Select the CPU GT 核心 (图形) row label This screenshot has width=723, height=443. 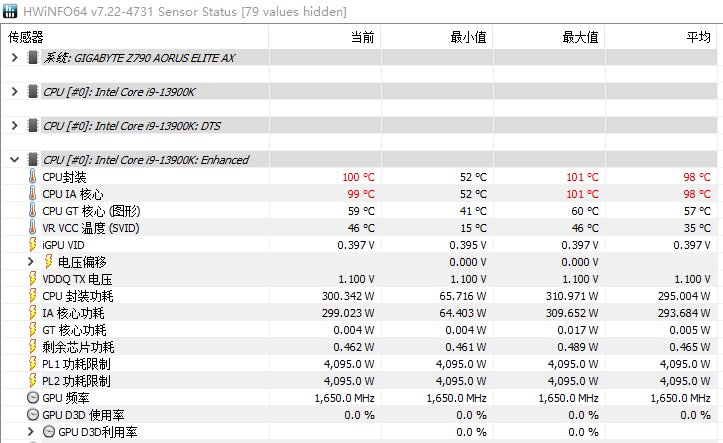pos(91,211)
